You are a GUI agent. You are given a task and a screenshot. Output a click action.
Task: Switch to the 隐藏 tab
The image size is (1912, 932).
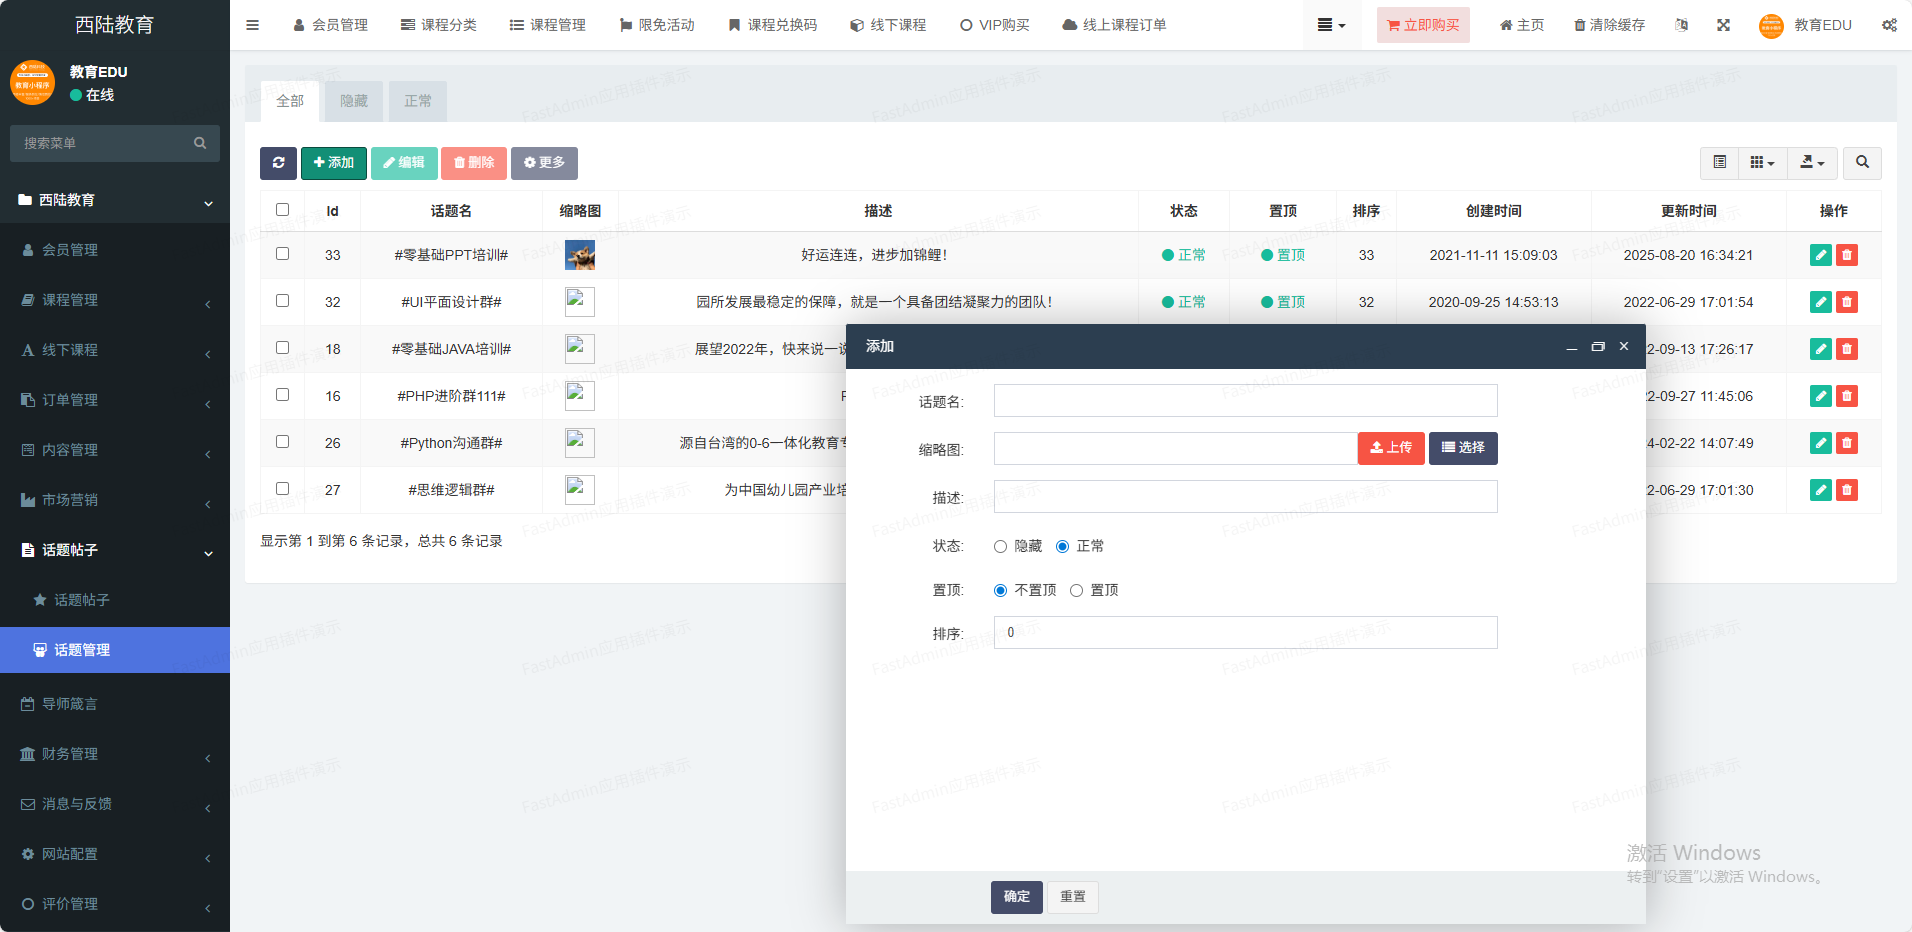click(354, 101)
